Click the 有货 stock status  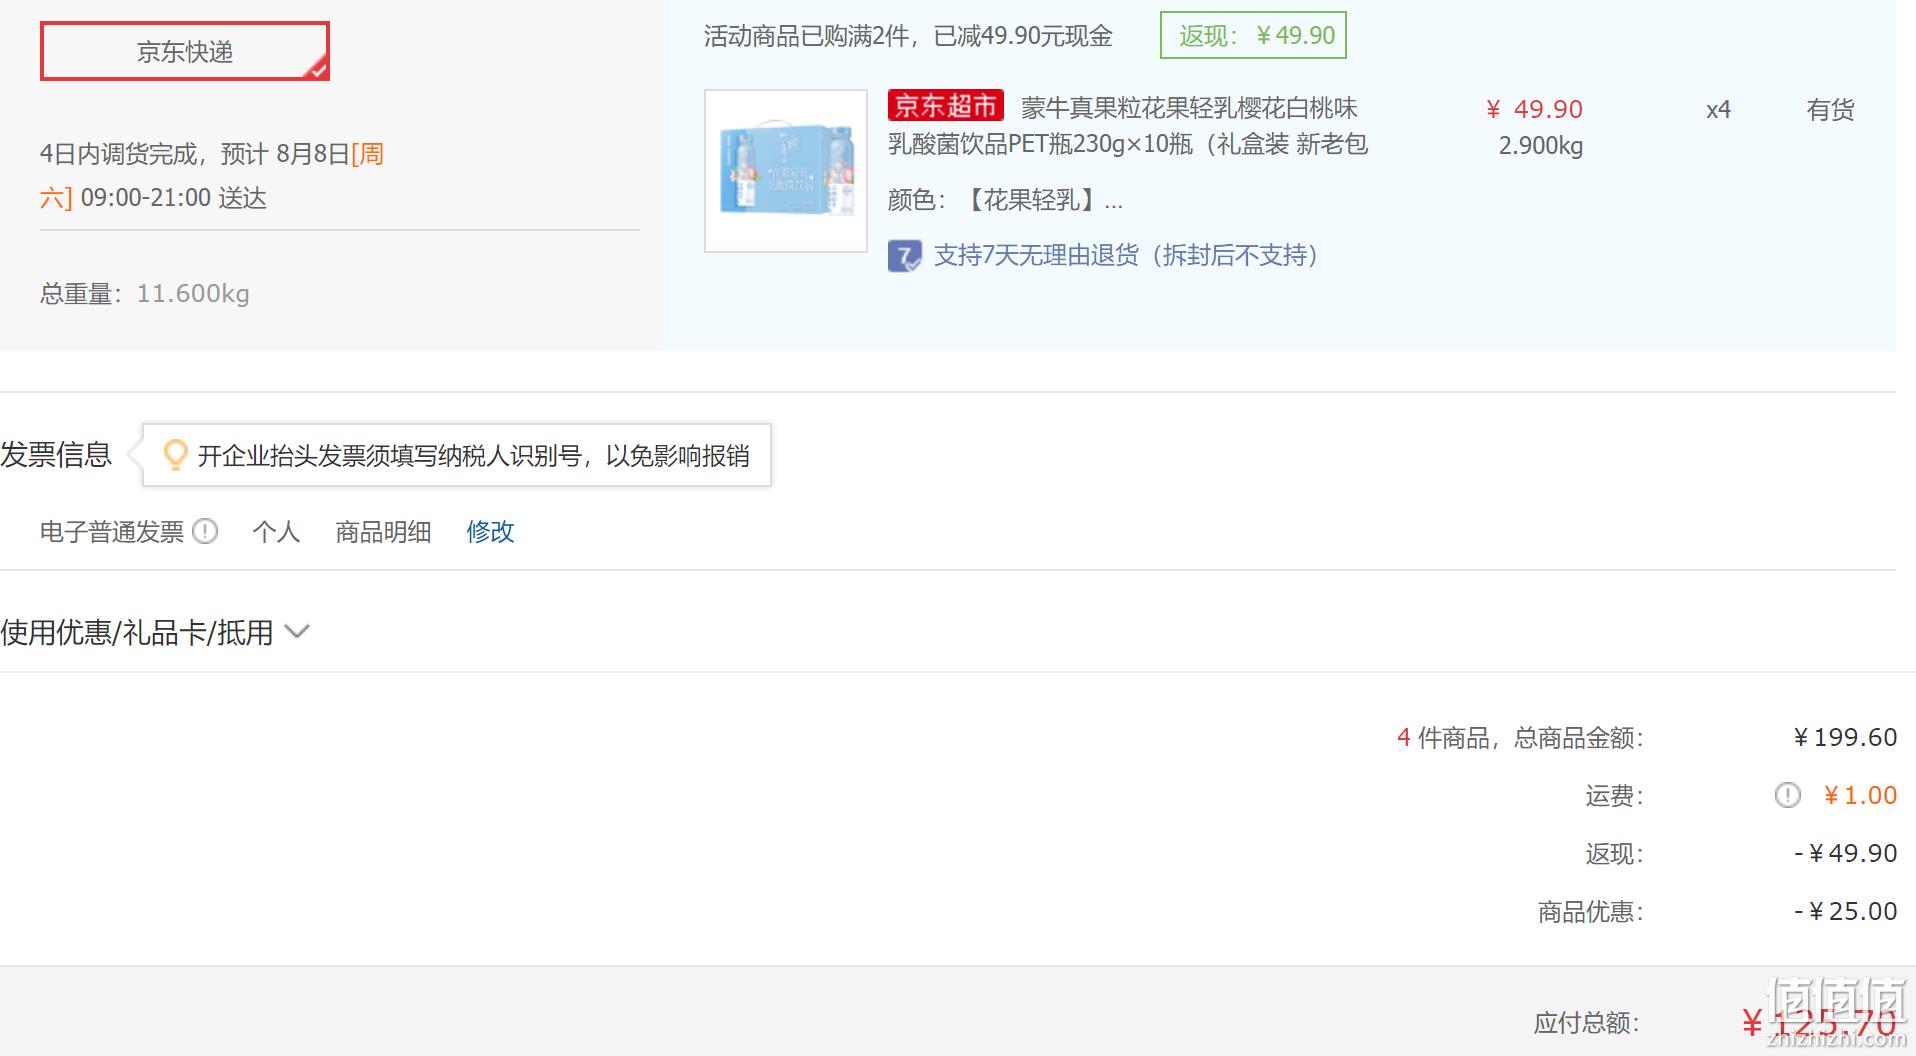(x=1830, y=110)
